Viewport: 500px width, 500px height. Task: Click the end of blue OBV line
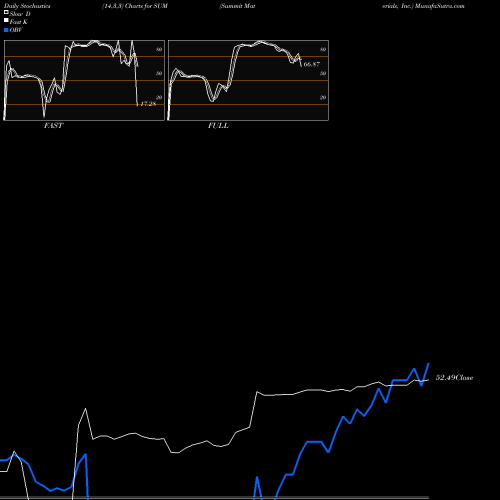pos(429,364)
